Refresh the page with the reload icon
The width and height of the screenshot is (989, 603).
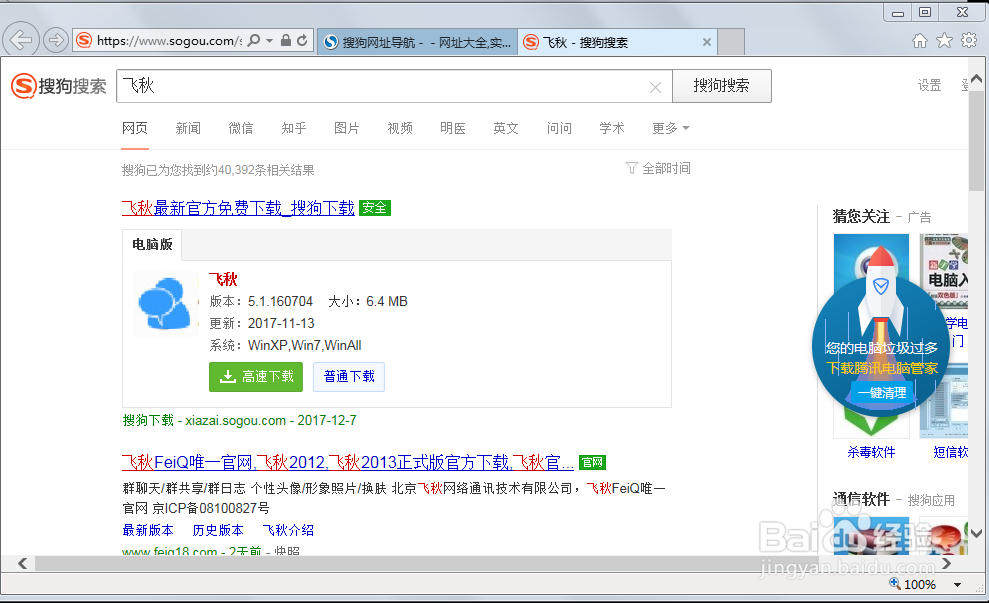click(302, 40)
